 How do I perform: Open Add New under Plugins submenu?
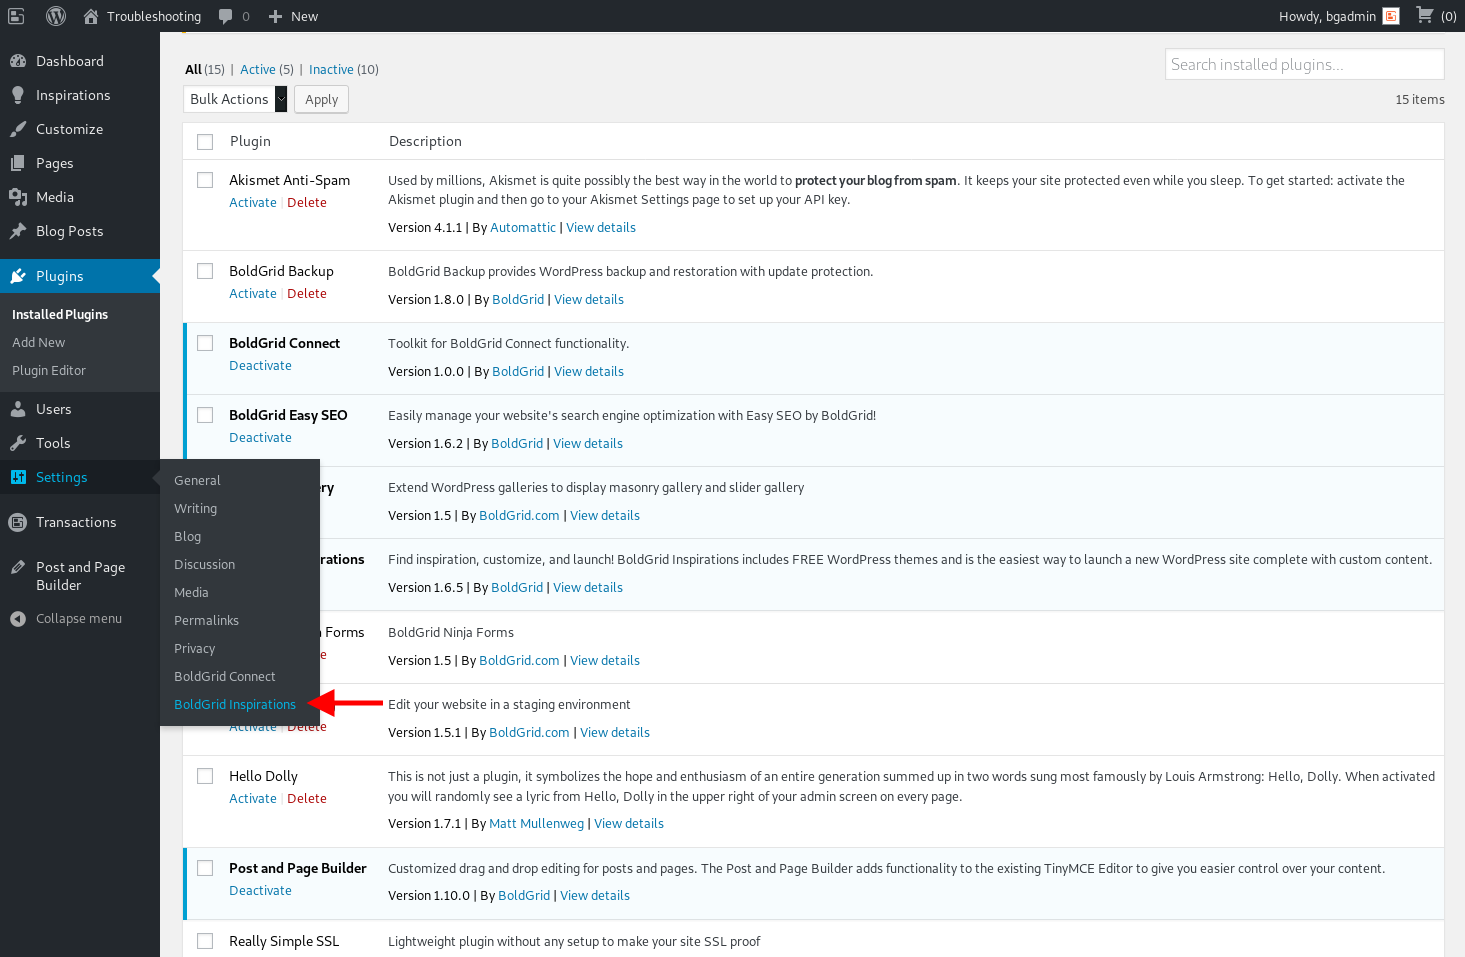click(x=38, y=342)
